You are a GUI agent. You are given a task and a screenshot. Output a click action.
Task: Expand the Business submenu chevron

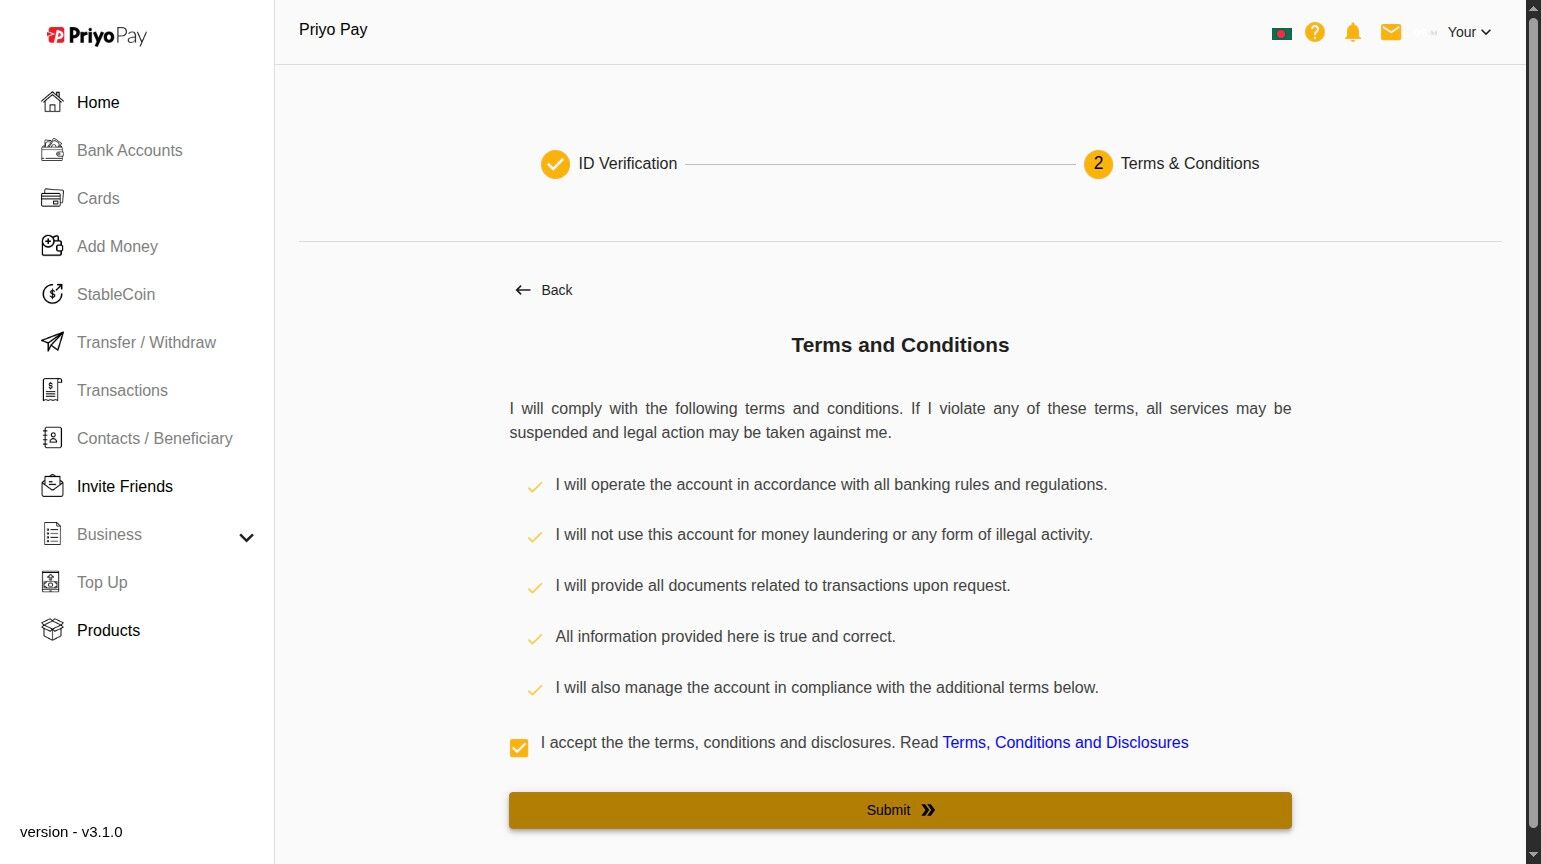[246, 537]
